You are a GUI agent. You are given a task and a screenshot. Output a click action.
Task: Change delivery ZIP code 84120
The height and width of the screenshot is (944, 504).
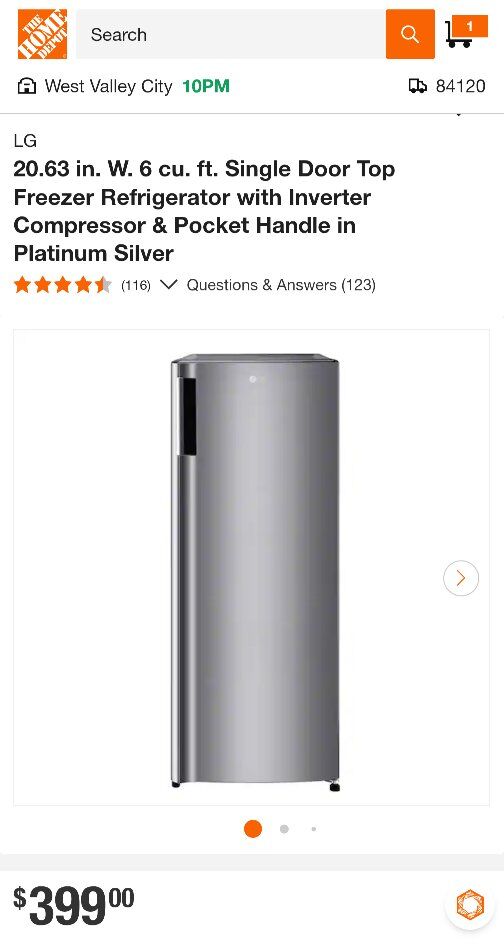click(x=461, y=87)
